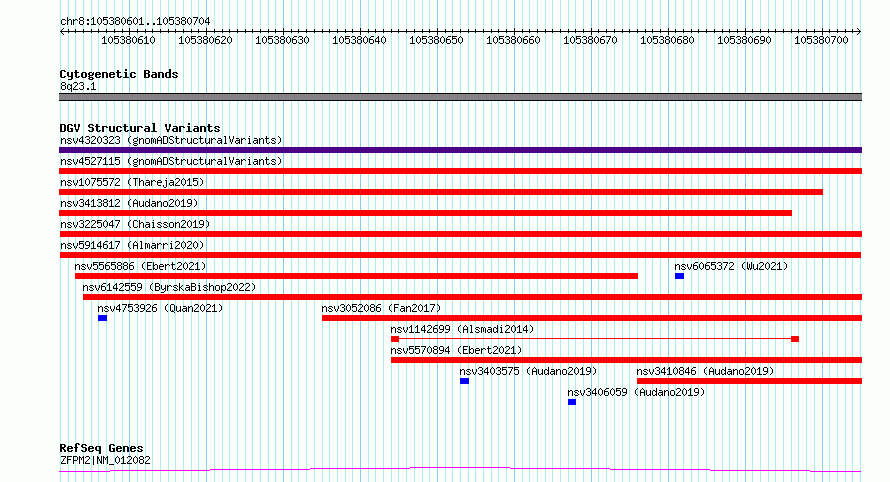Click ruler position 105380610

click(128, 40)
